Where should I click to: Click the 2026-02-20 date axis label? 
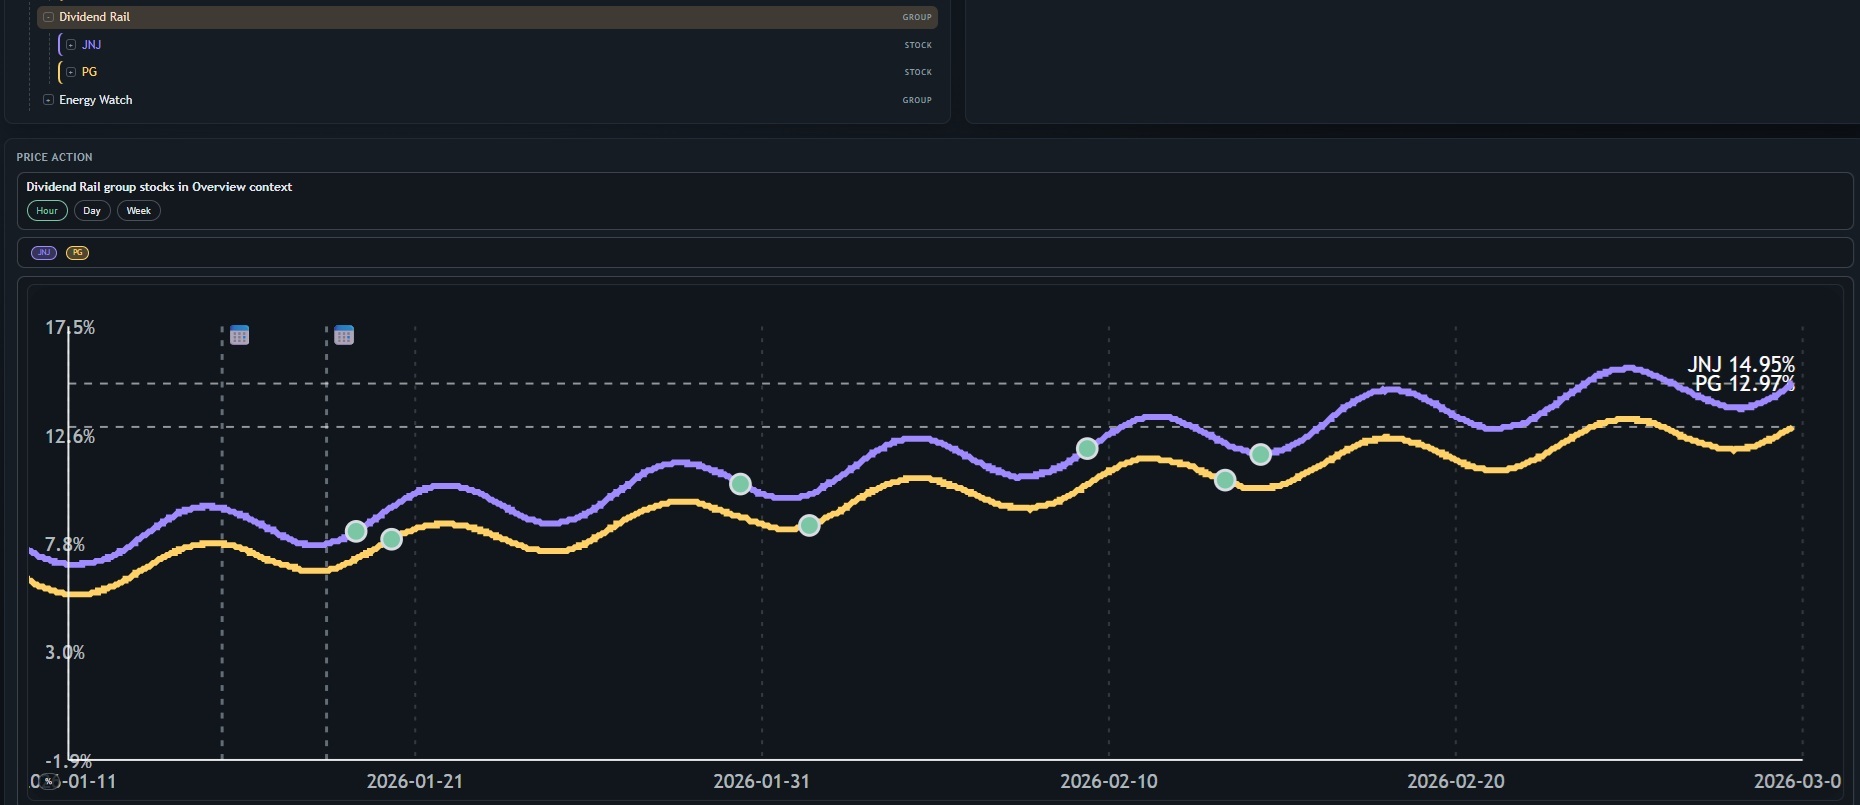coord(1456,781)
